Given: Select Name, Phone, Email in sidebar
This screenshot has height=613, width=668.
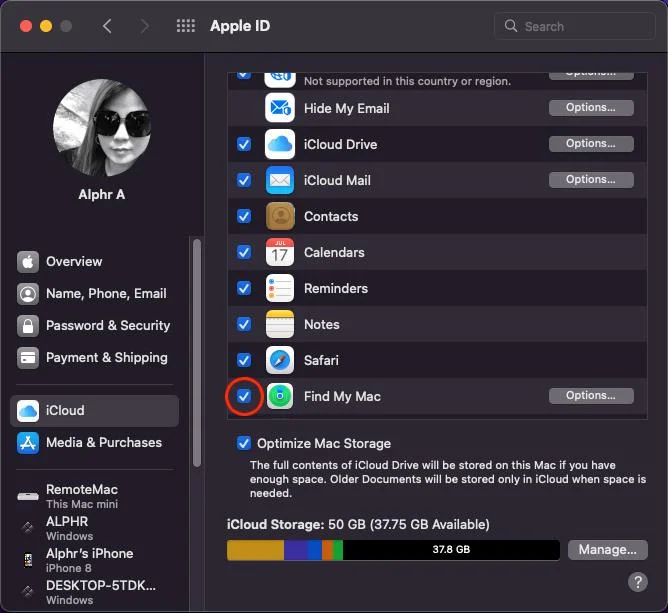Looking at the screenshot, I should (95, 294).
